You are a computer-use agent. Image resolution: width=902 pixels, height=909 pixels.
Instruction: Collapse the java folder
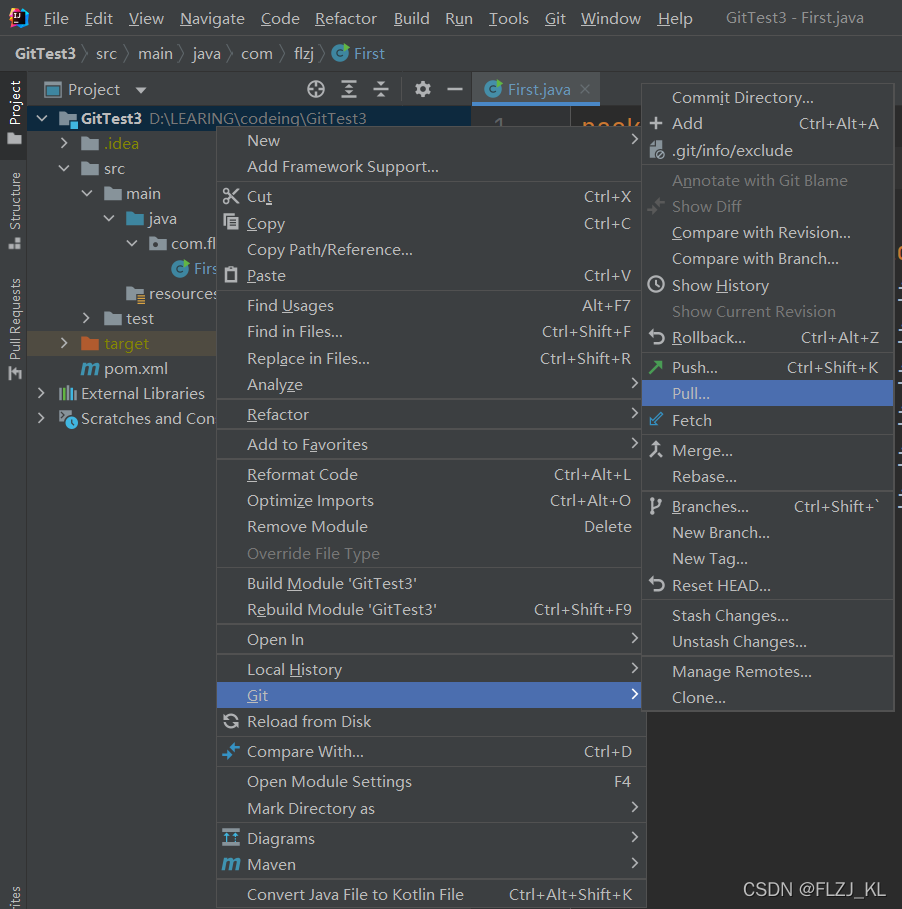click(109, 218)
